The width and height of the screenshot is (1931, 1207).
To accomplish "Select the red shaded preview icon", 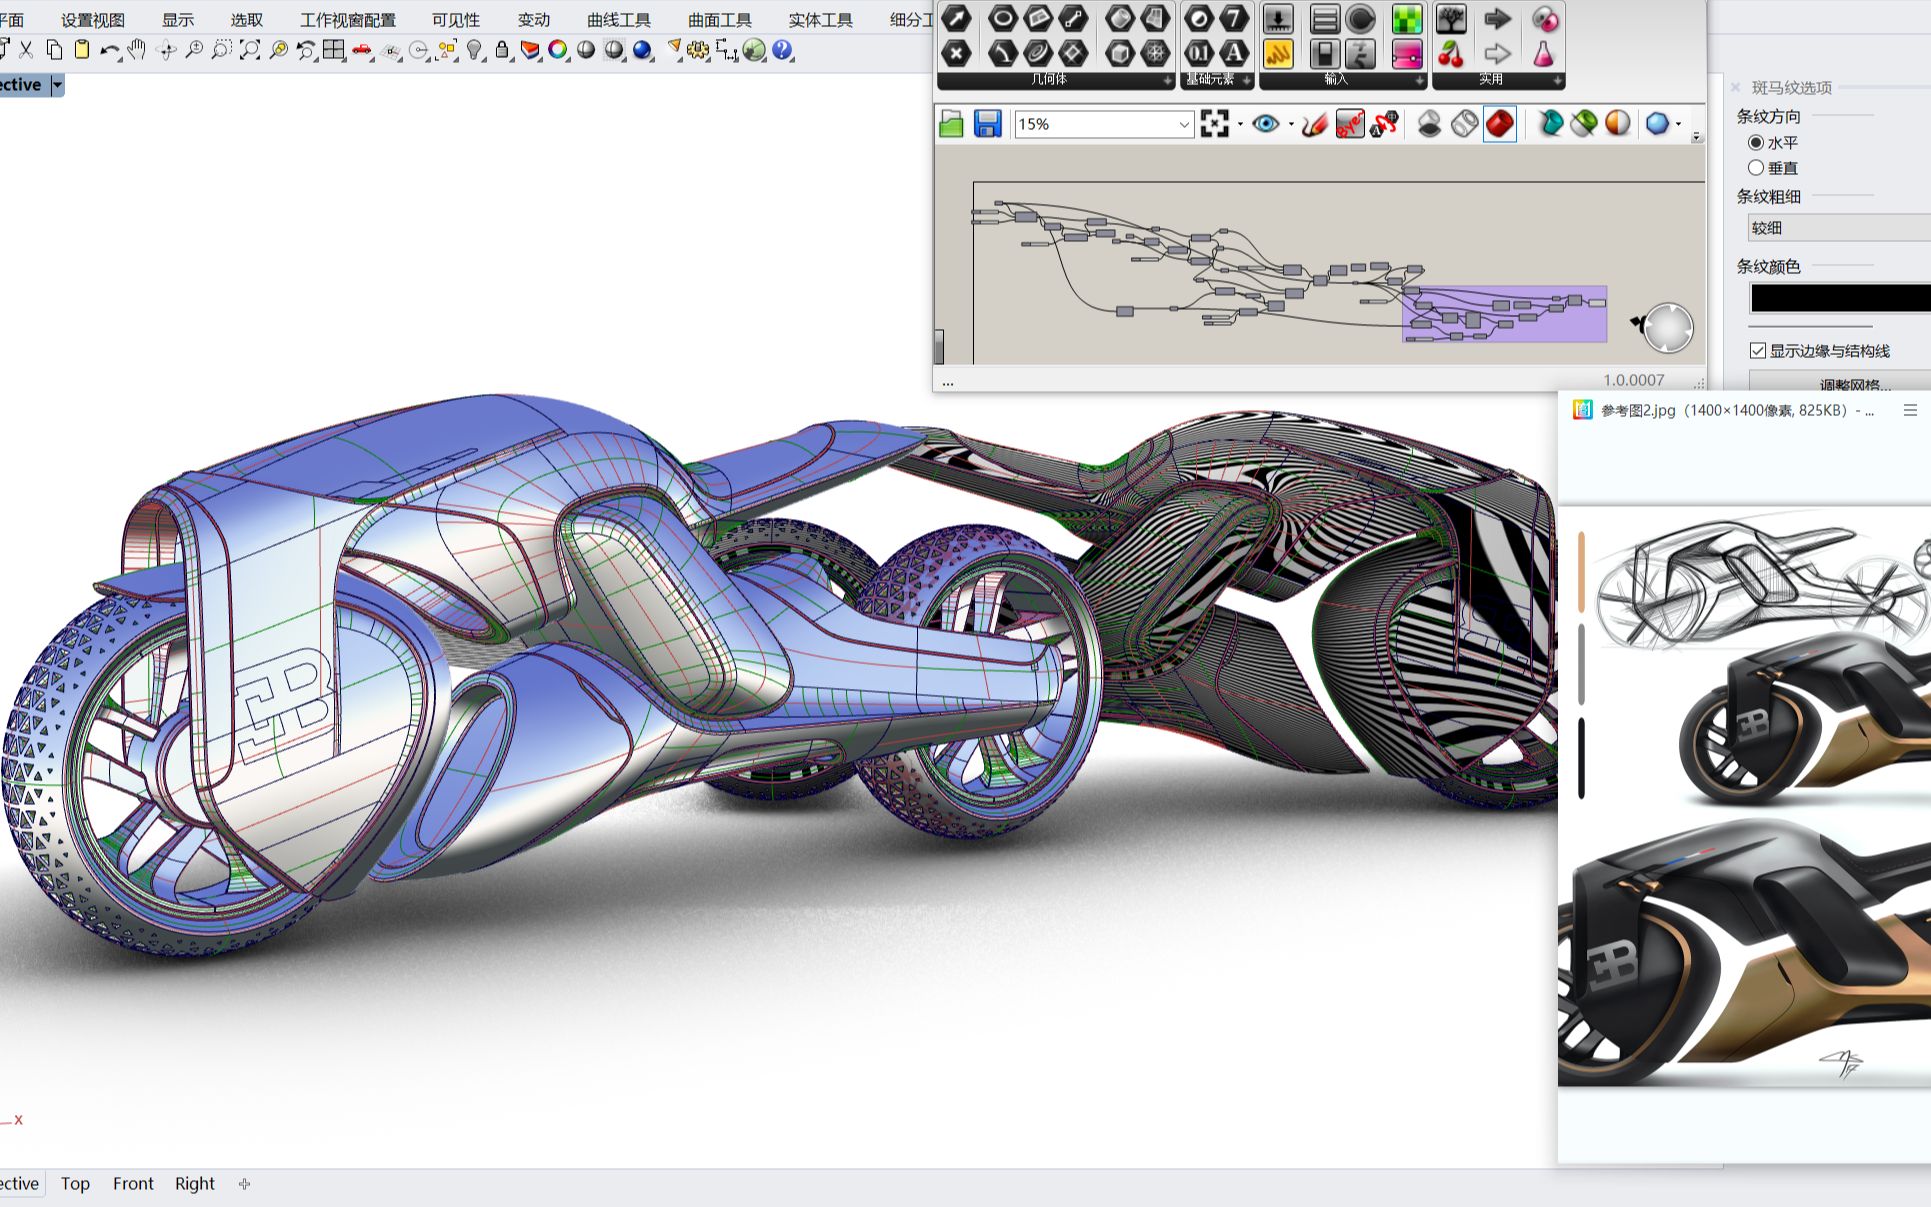I will 1499,124.
